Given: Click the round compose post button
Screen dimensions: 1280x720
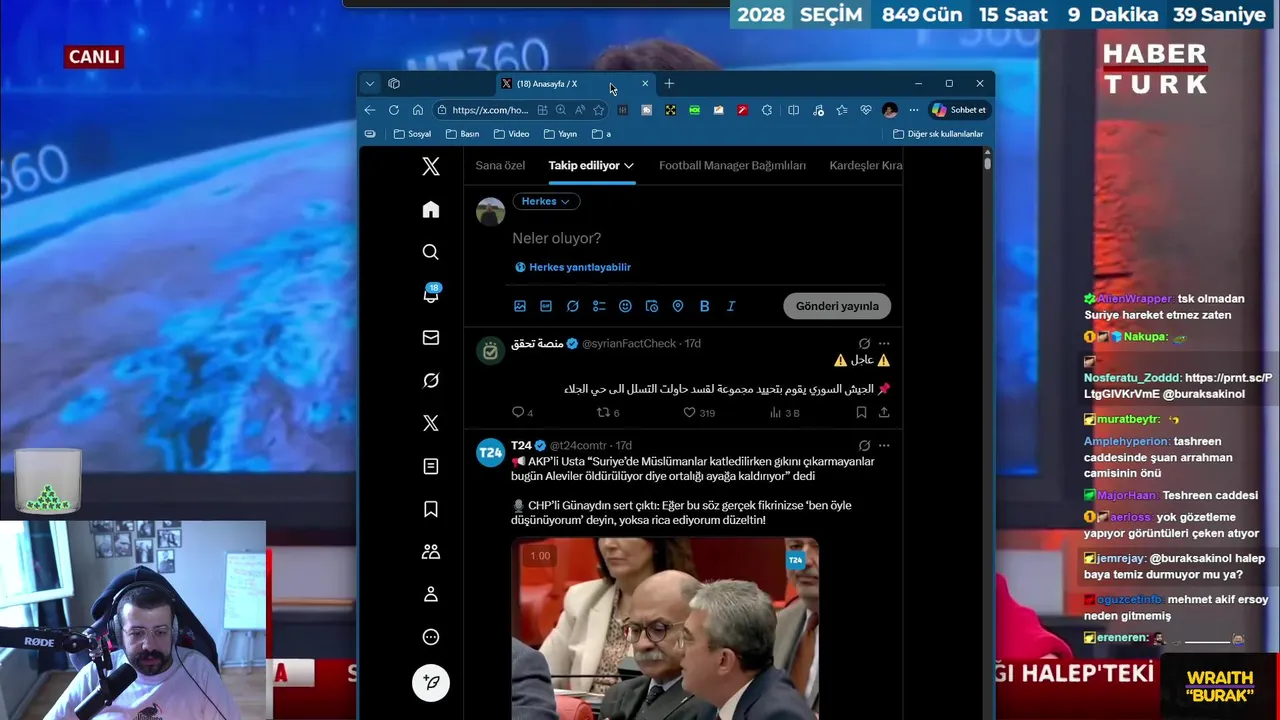Looking at the screenshot, I should point(431,682).
